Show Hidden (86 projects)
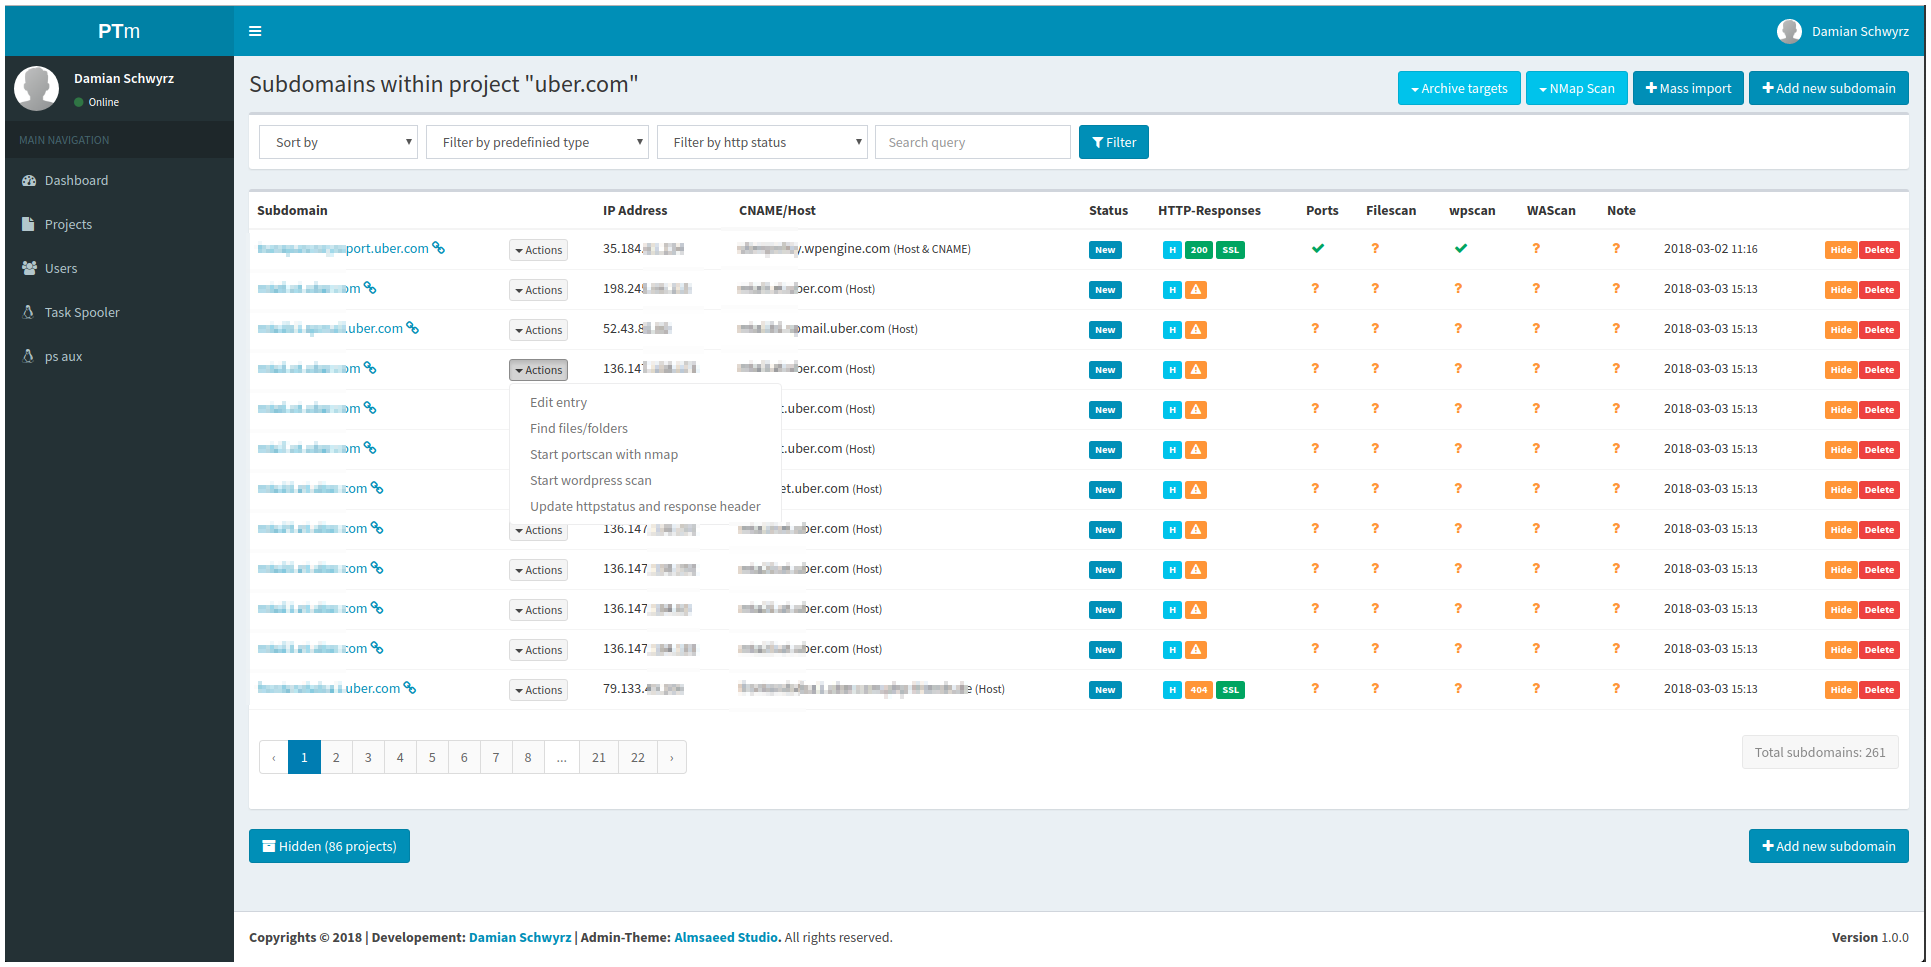Image resolution: width=1931 pixels, height=967 pixels. click(329, 846)
